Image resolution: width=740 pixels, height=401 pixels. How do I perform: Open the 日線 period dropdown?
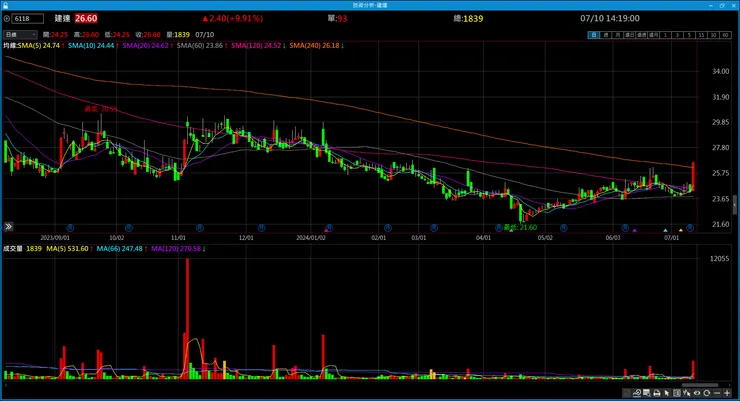point(20,34)
